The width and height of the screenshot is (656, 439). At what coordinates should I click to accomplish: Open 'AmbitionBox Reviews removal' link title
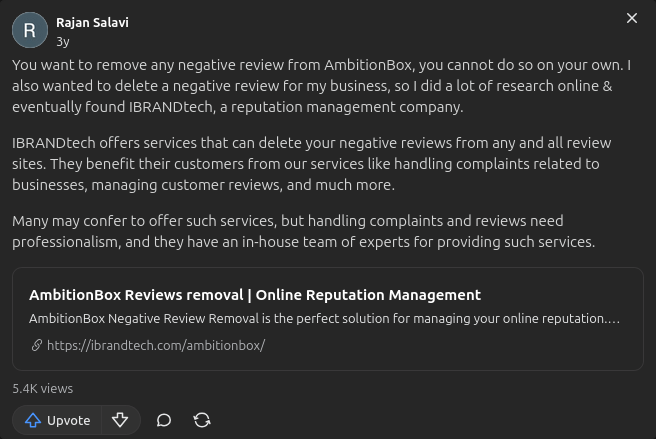[x=136, y=295]
